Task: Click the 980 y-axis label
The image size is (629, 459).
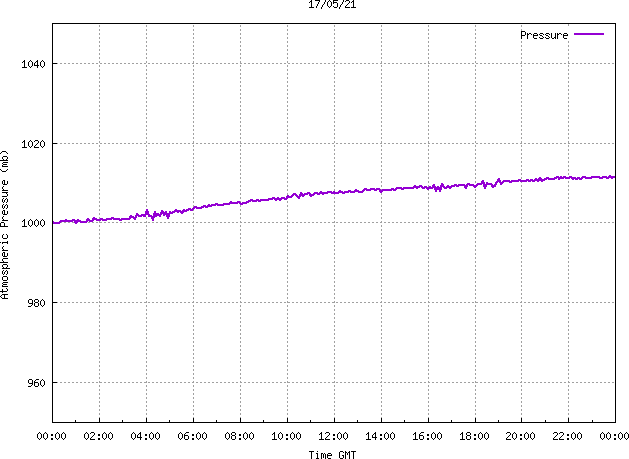Action: (37, 303)
